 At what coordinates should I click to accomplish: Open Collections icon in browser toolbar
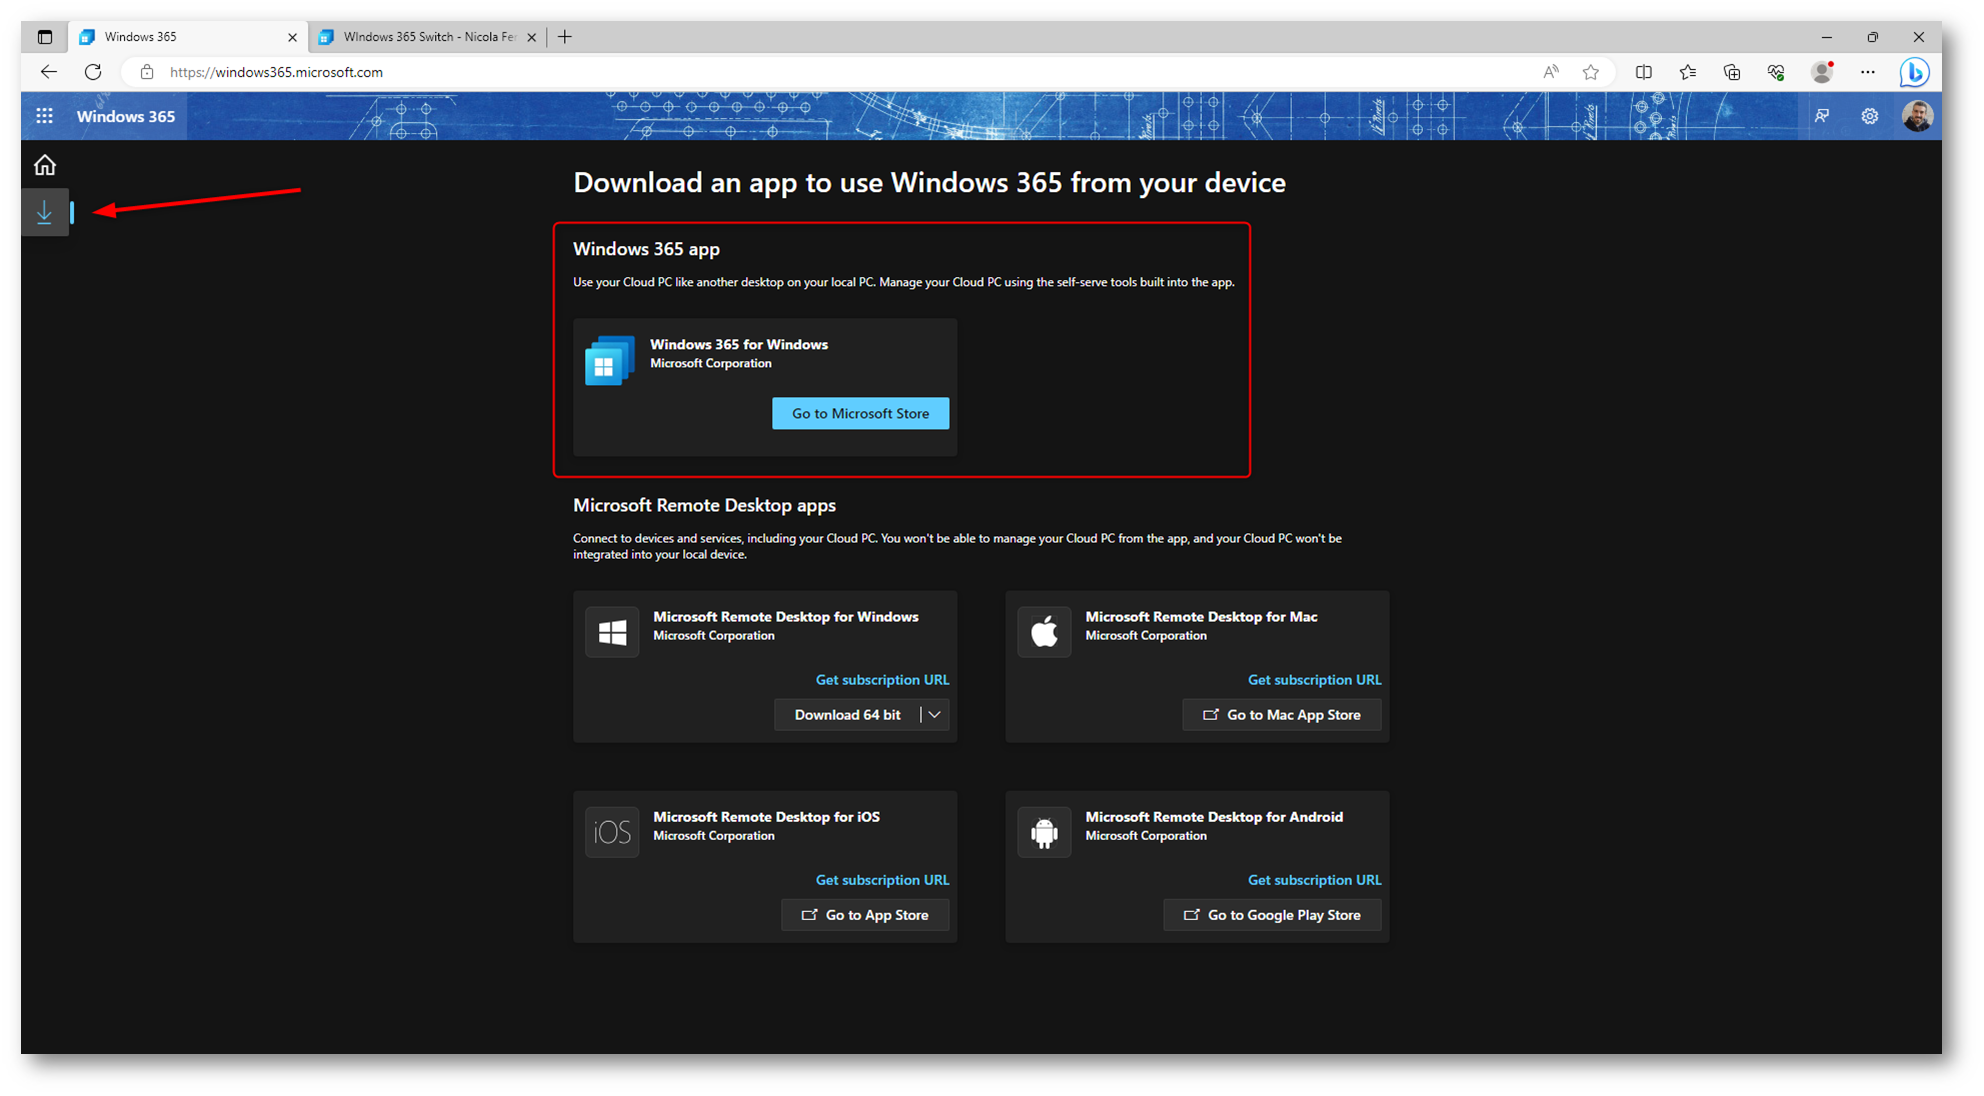tap(1732, 72)
